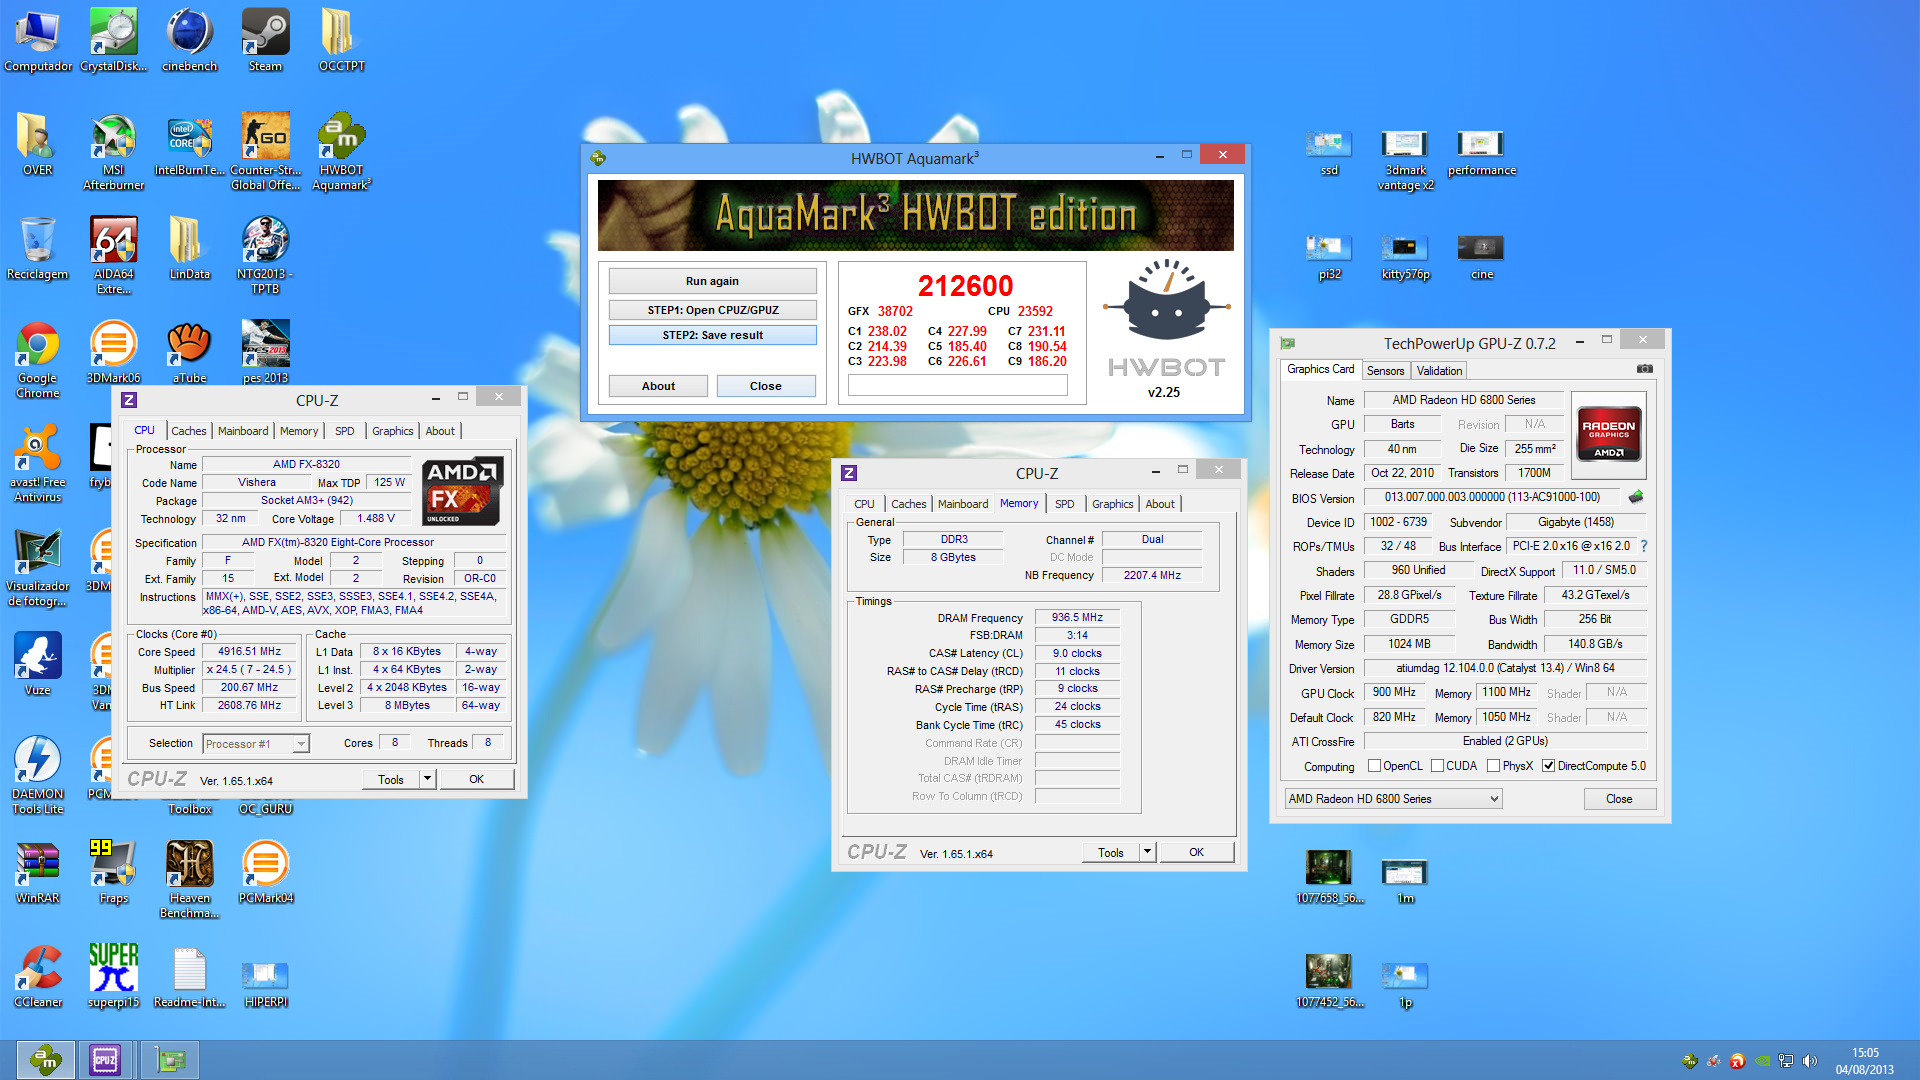Image resolution: width=1920 pixels, height=1080 pixels.
Task: Open the CCleaner desktop icon
Action: pyautogui.click(x=37, y=976)
